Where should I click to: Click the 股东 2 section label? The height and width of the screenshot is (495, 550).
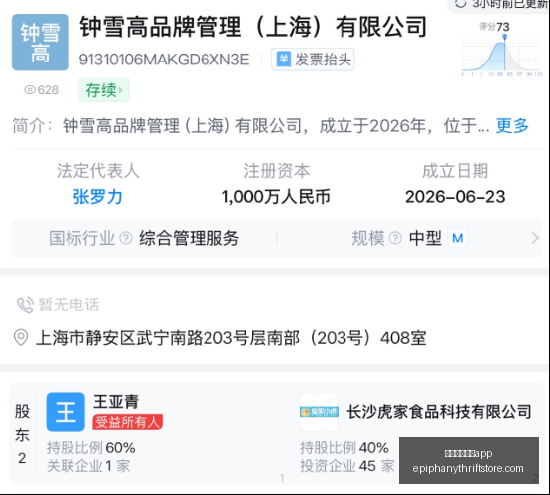pos(22,435)
